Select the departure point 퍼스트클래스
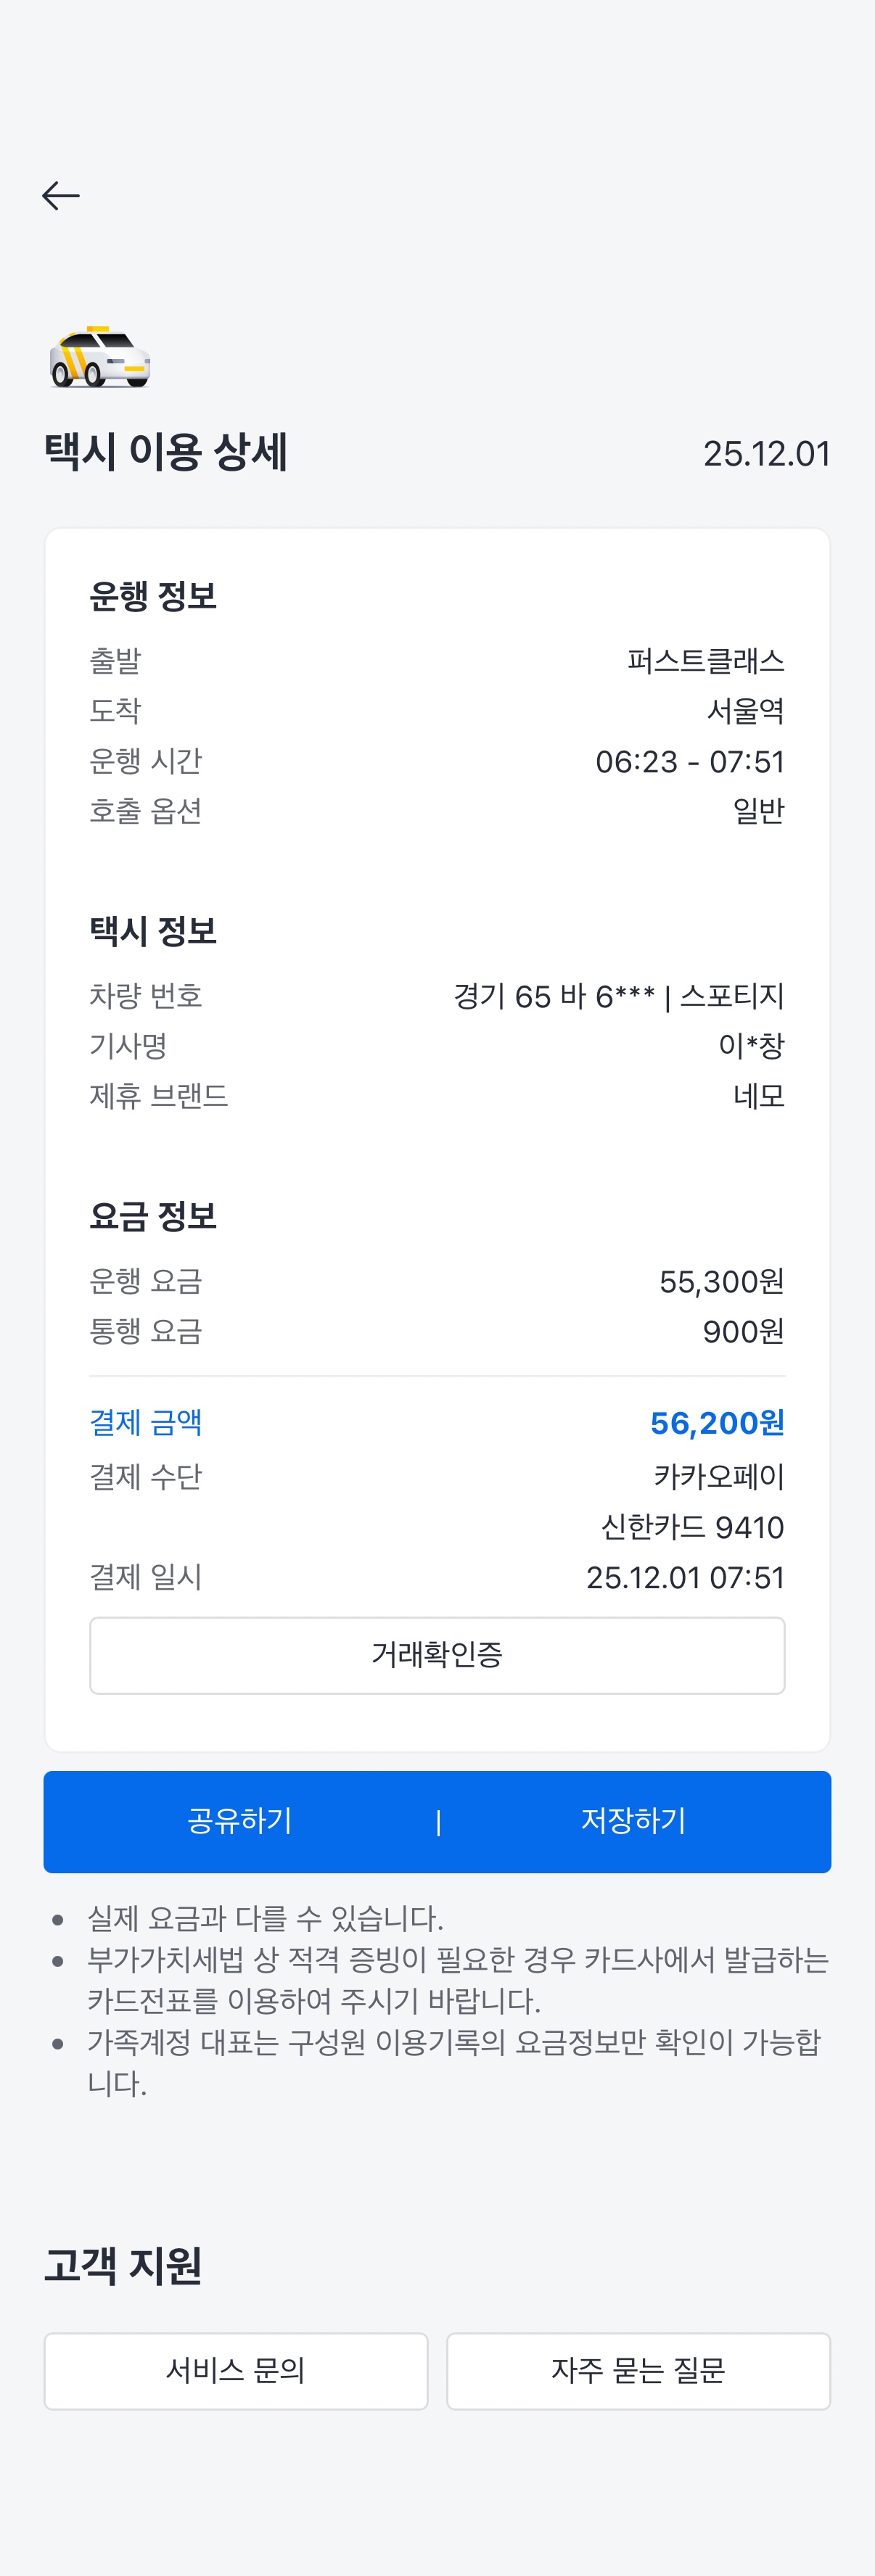Viewport: 875px width, 2576px height. [705, 661]
